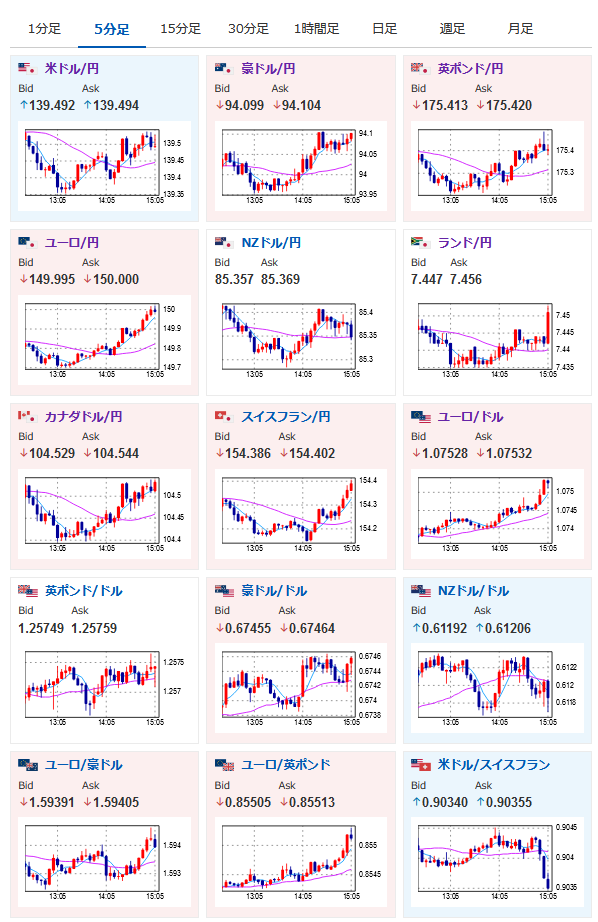Switch to the 日足 daily tab
Image resolution: width=598 pixels, height=922 pixels.
[385, 28]
